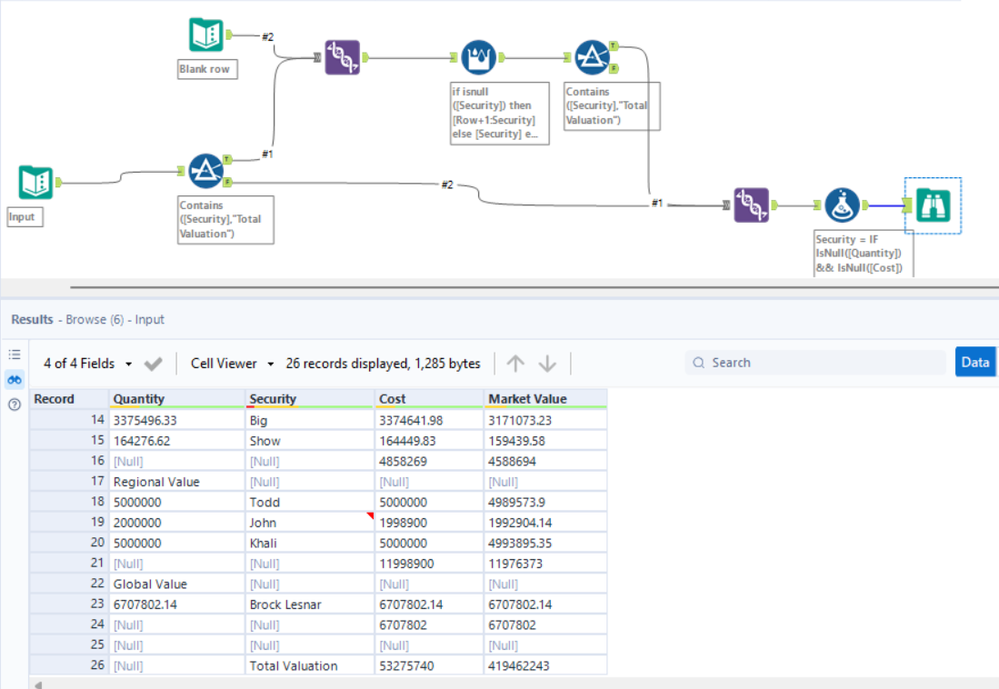Select record row number 16

click(69, 461)
